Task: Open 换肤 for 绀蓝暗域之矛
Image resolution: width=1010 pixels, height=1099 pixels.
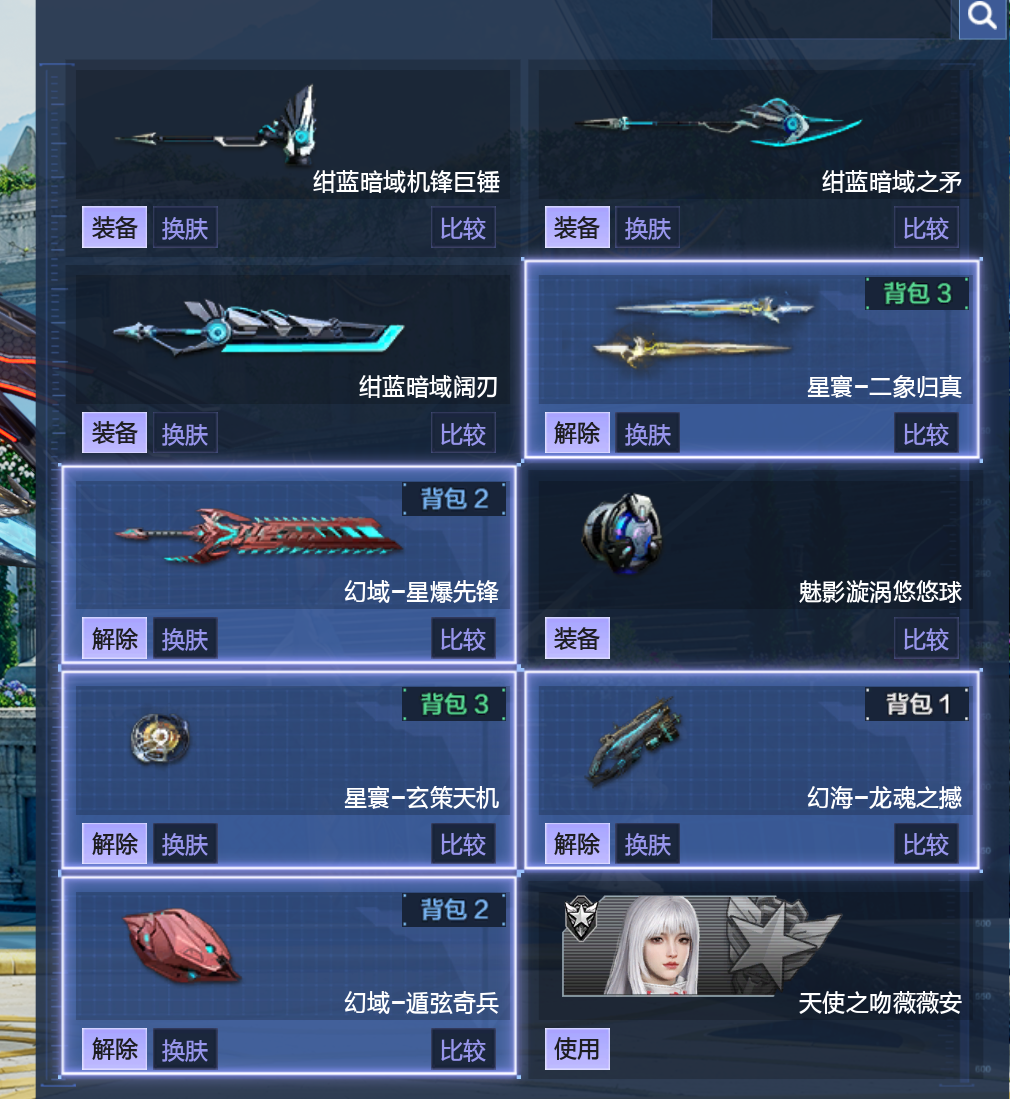Action: 648,227
